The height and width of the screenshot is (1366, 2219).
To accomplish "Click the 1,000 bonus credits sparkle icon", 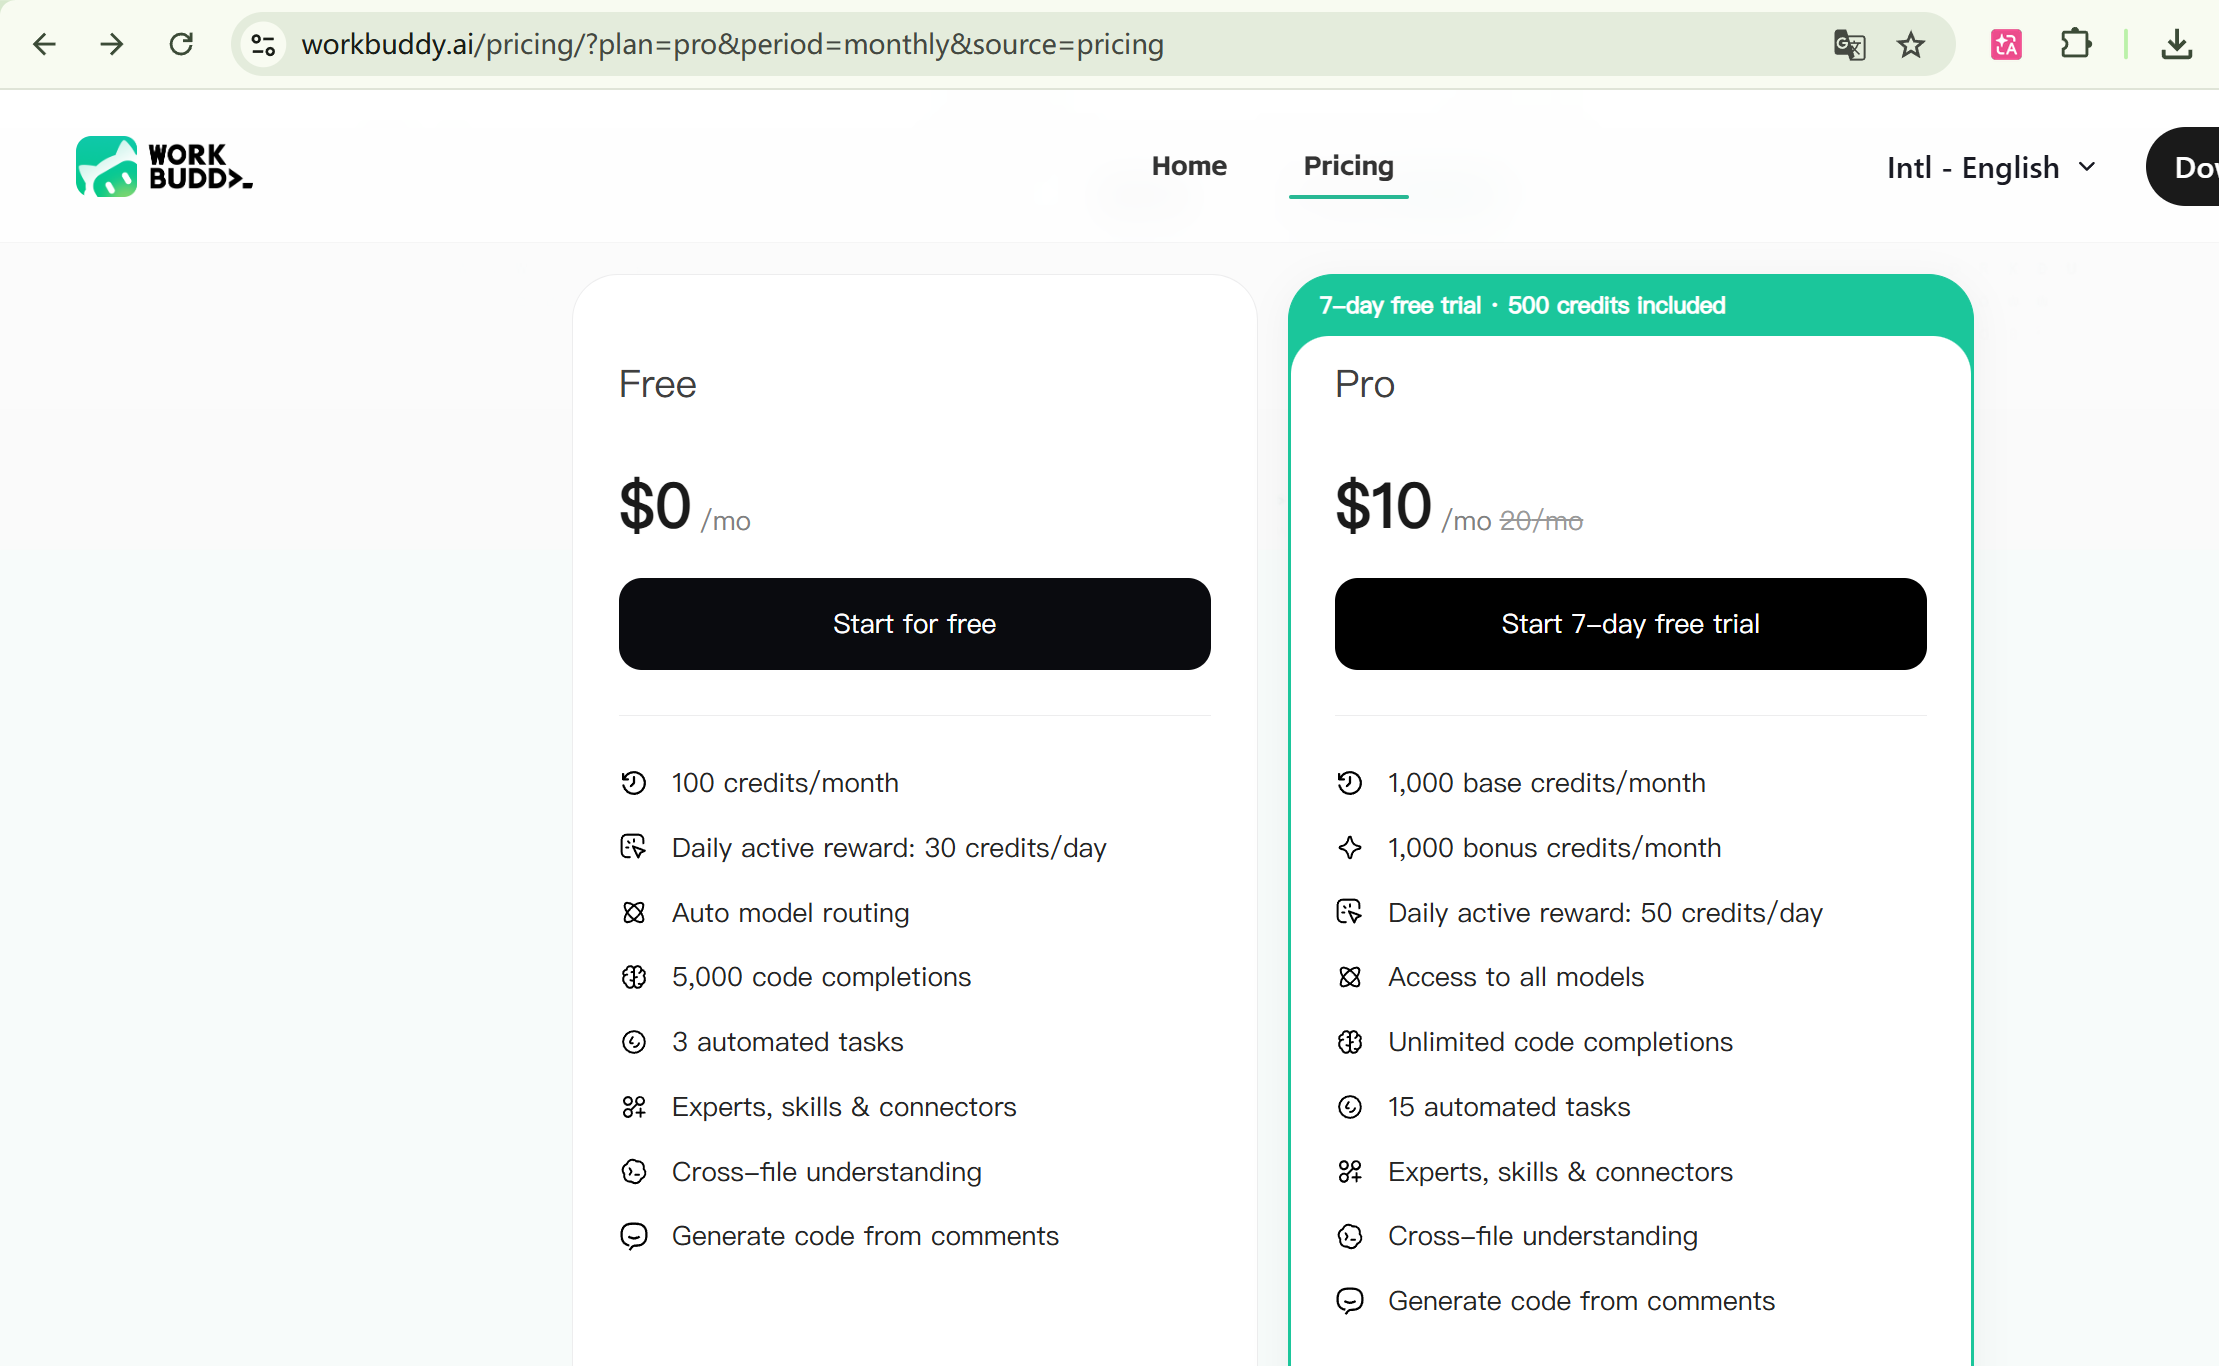I will tap(1350, 848).
